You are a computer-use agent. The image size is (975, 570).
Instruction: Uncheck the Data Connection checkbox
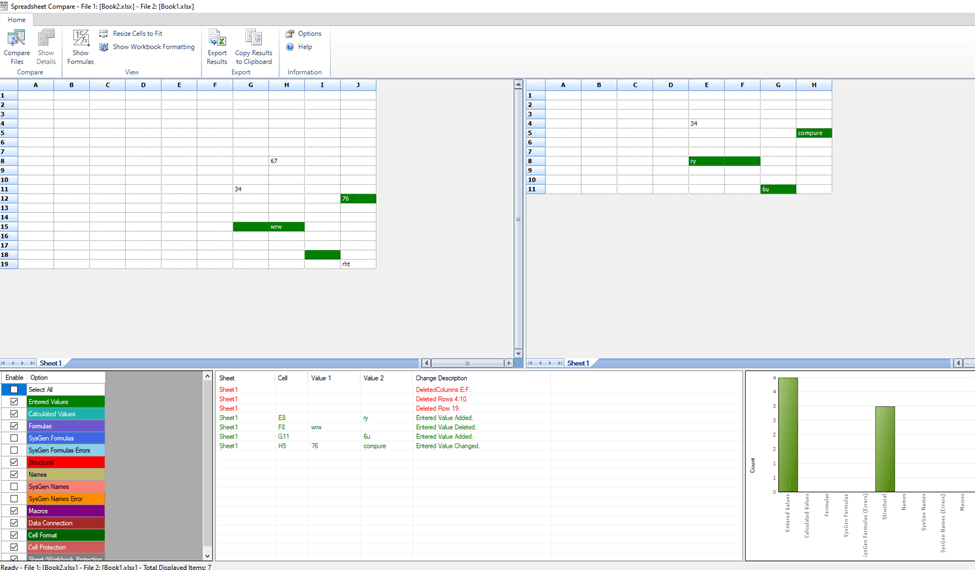click(x=14, y=523)
